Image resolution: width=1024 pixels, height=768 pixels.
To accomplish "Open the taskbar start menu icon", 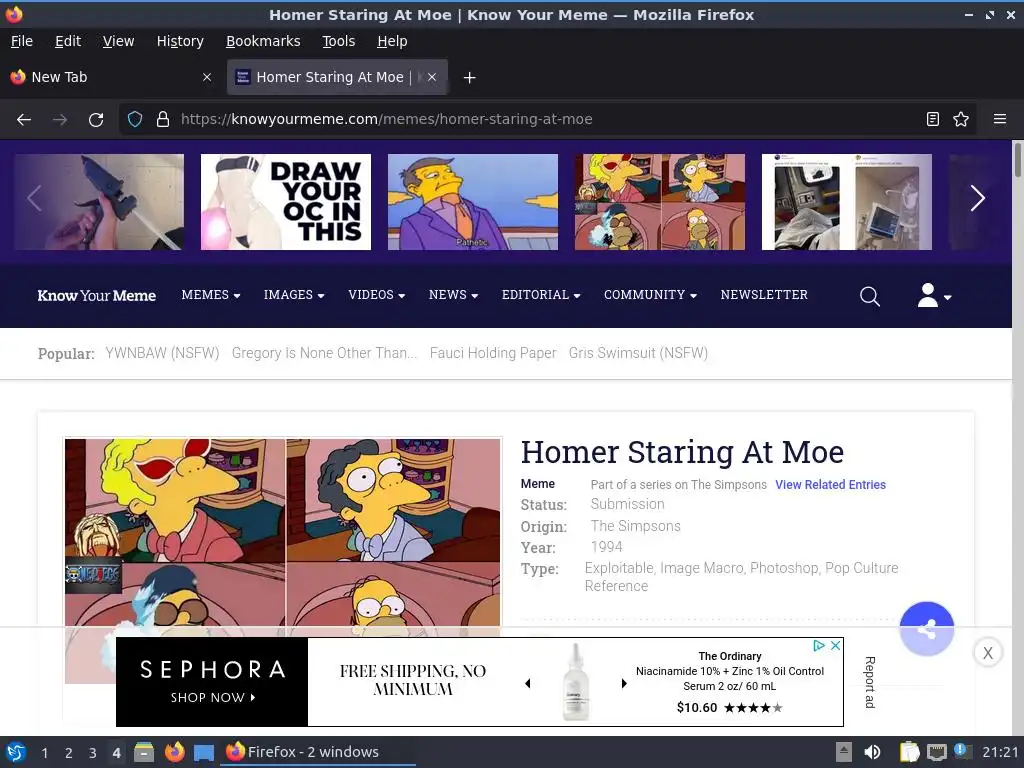I will pos(16,752).
